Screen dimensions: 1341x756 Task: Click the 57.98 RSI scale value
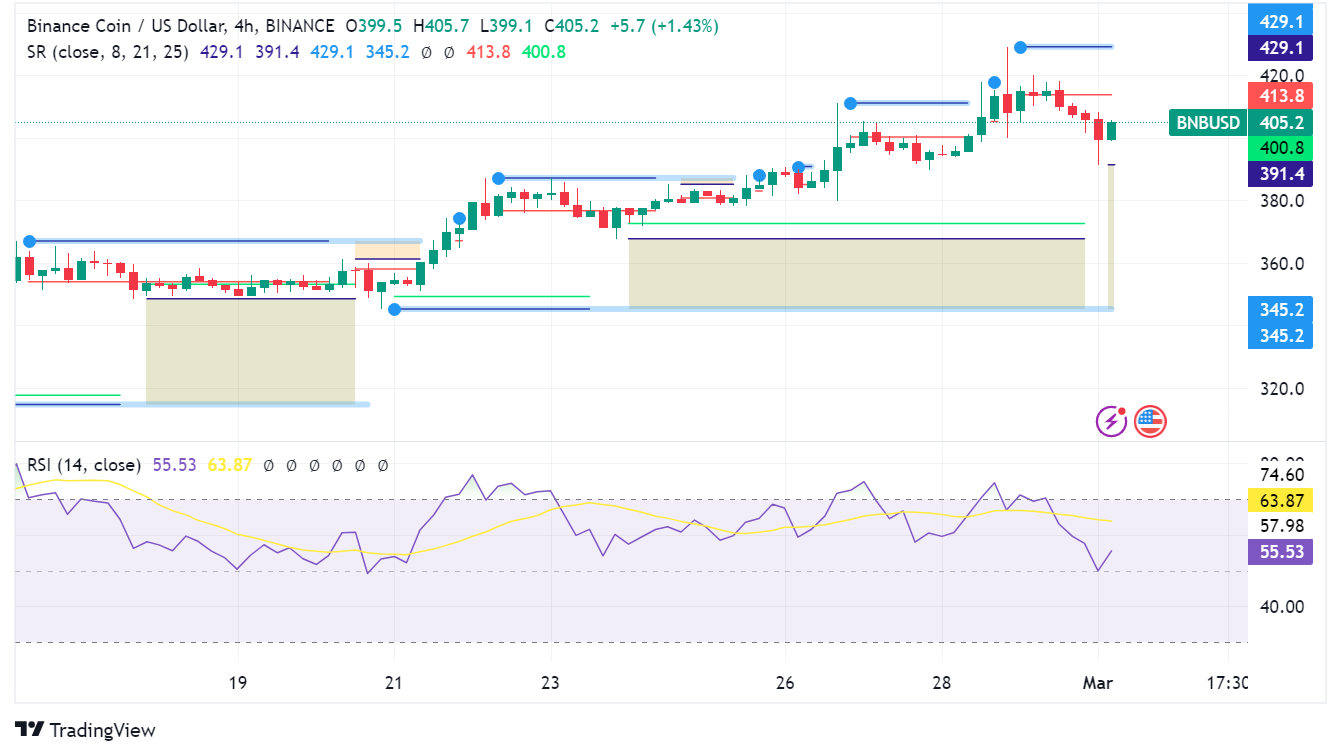point(1281,526)
